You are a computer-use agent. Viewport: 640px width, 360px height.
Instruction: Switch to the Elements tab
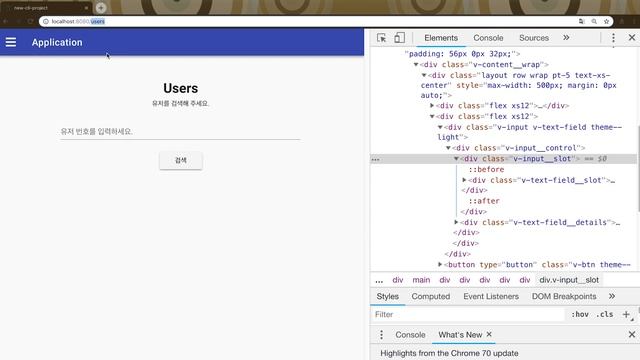click(x=441, y=38)
